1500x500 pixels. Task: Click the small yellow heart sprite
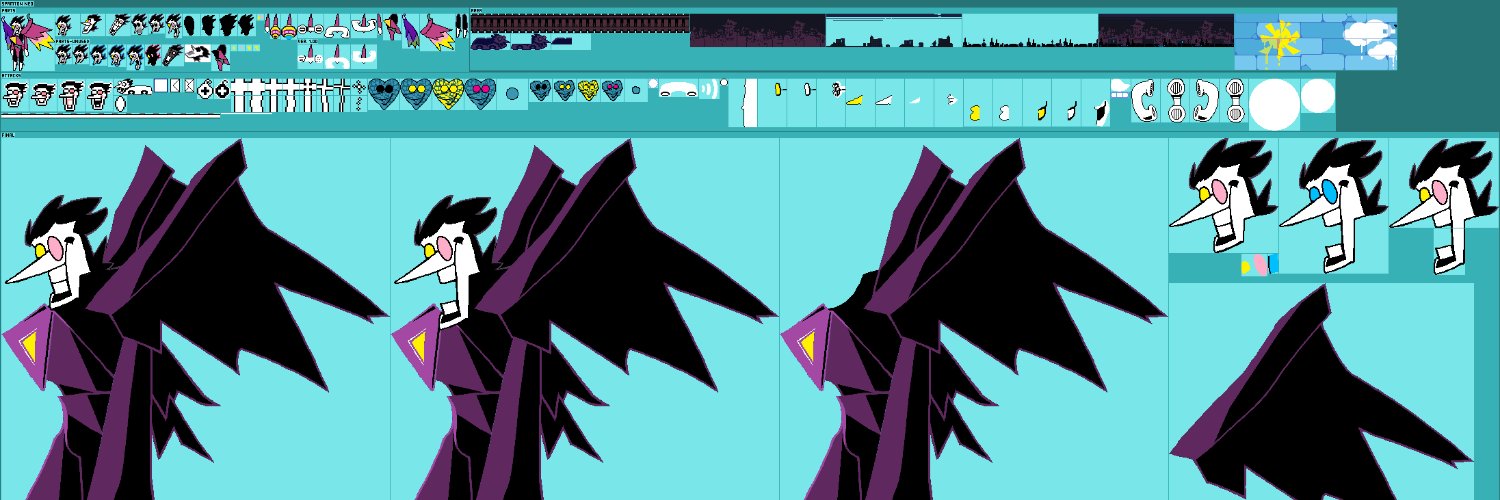(x=588, y=90)
